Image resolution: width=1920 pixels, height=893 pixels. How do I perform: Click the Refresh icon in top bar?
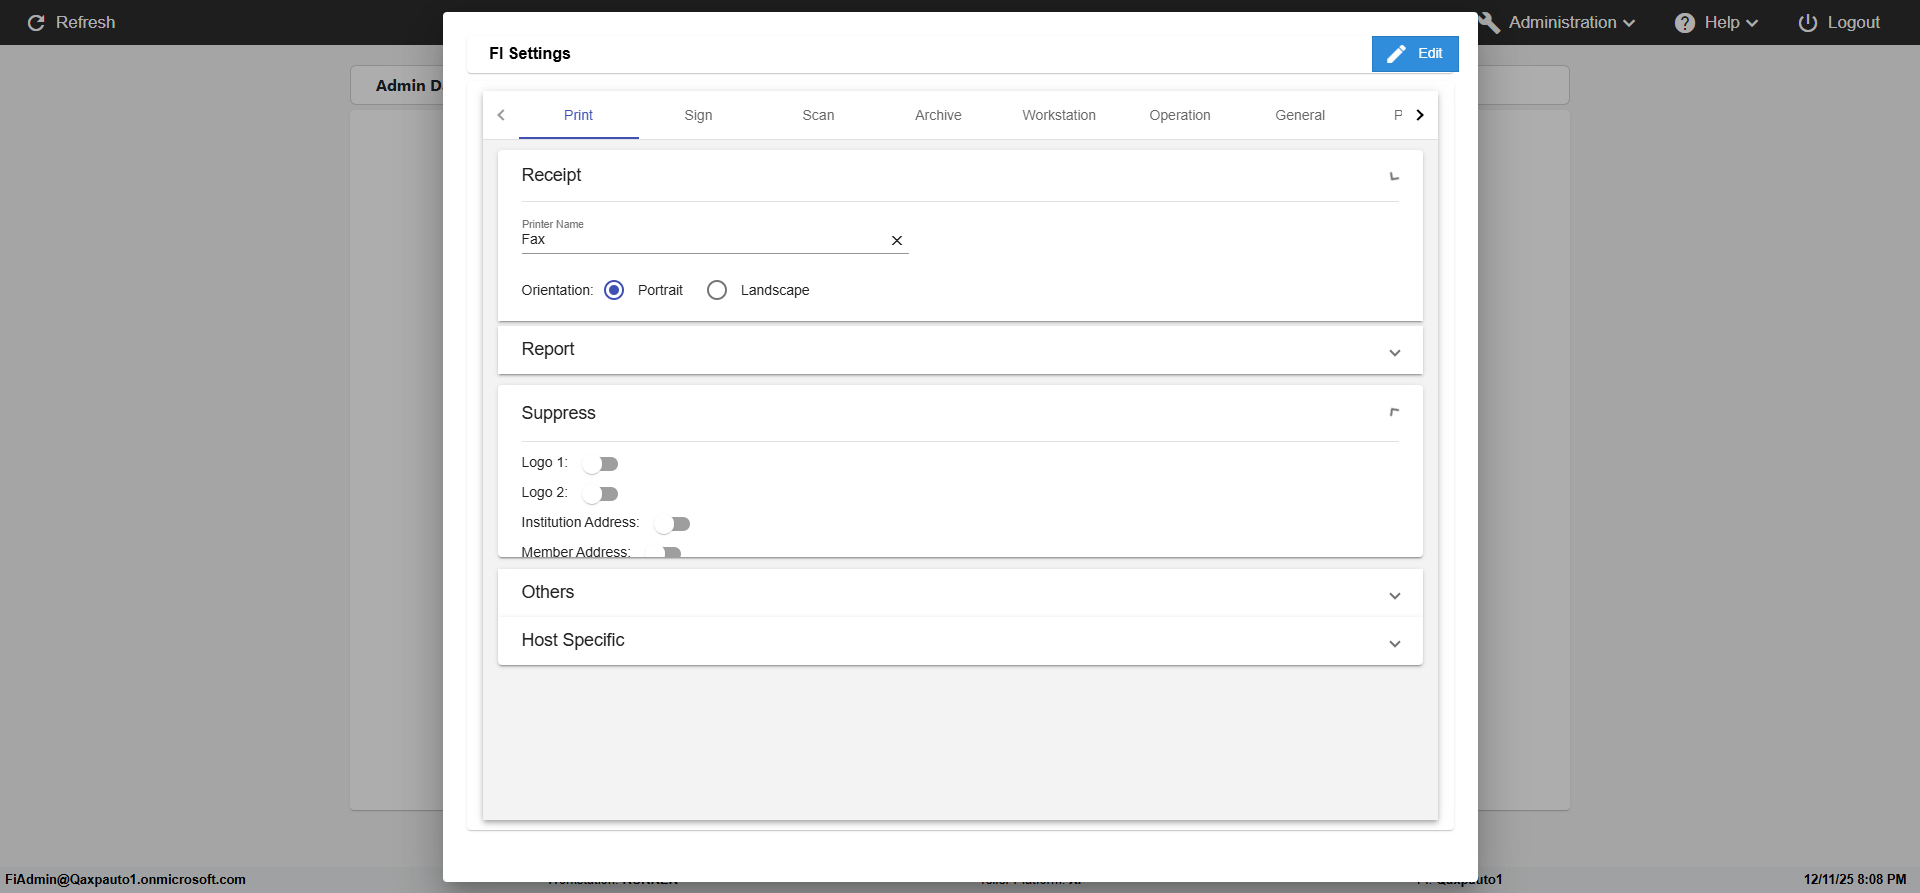36,23
